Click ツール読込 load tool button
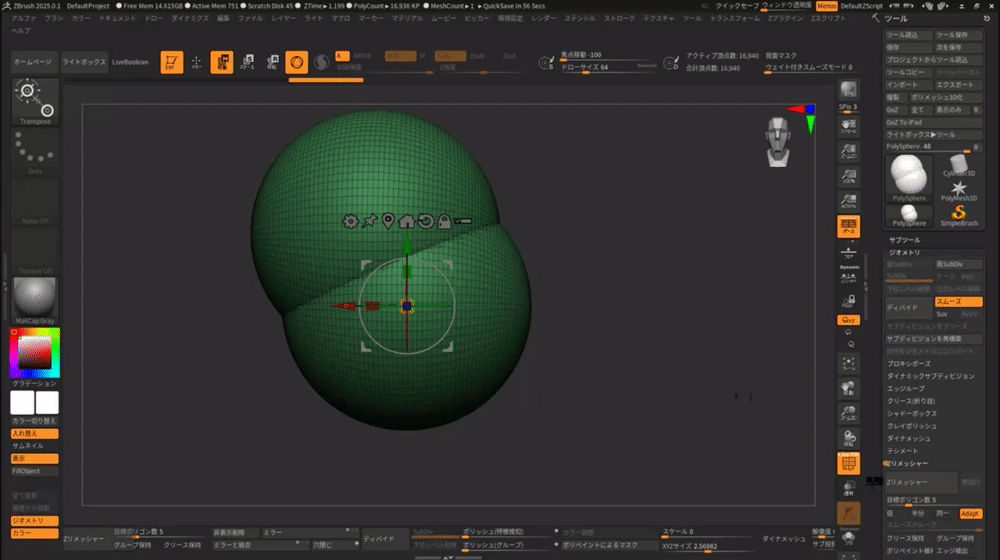1000x560 pixels. point(908,35)
